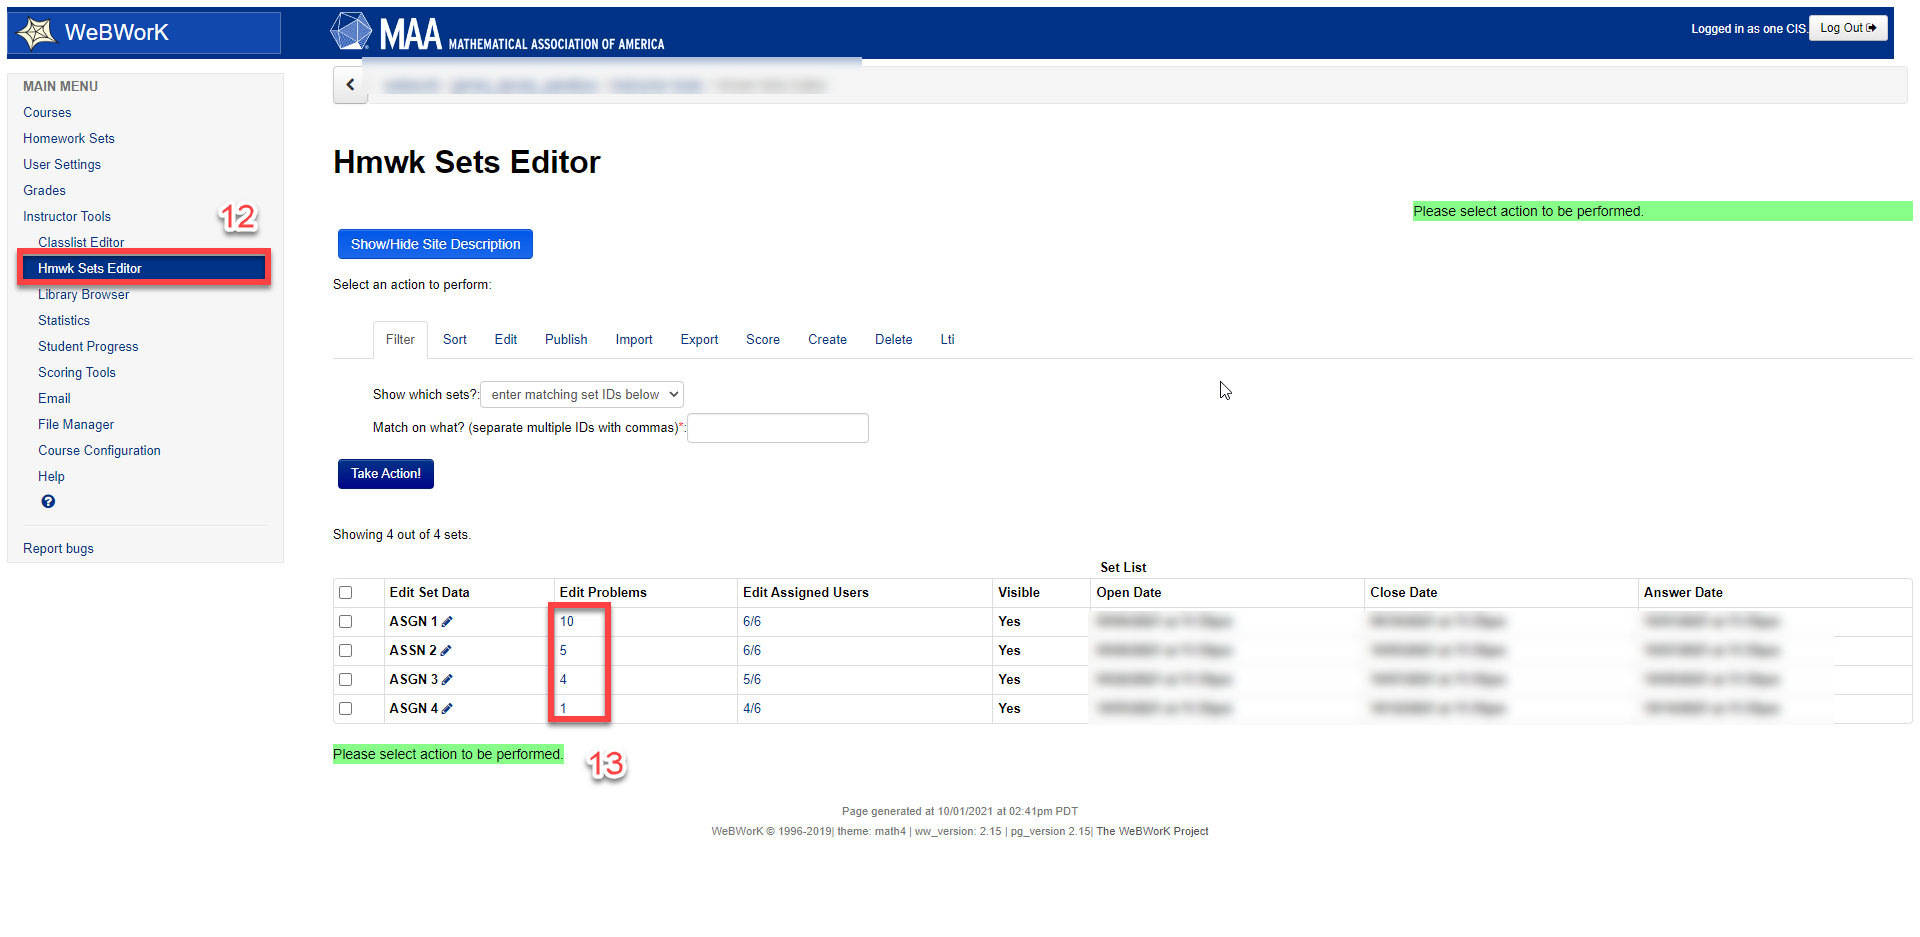Switch to the Publish tab
Image resolution: width=1920 pixels, height=937 pixels.
click(x=566, y=340)
